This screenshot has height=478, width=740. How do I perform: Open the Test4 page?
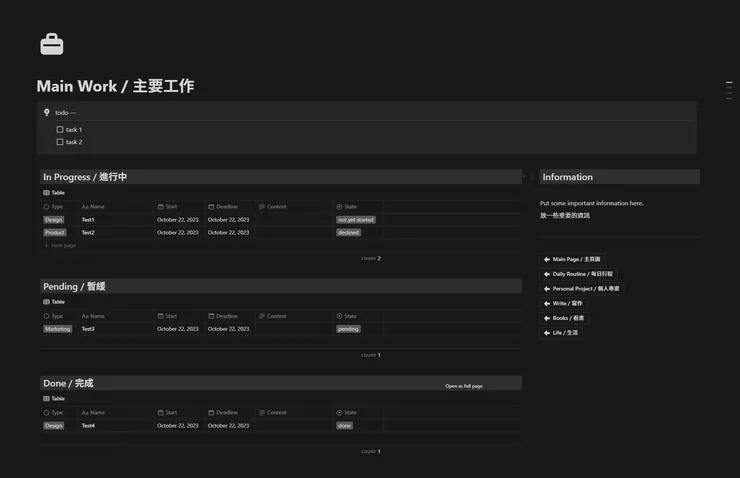tap(88, 426)
